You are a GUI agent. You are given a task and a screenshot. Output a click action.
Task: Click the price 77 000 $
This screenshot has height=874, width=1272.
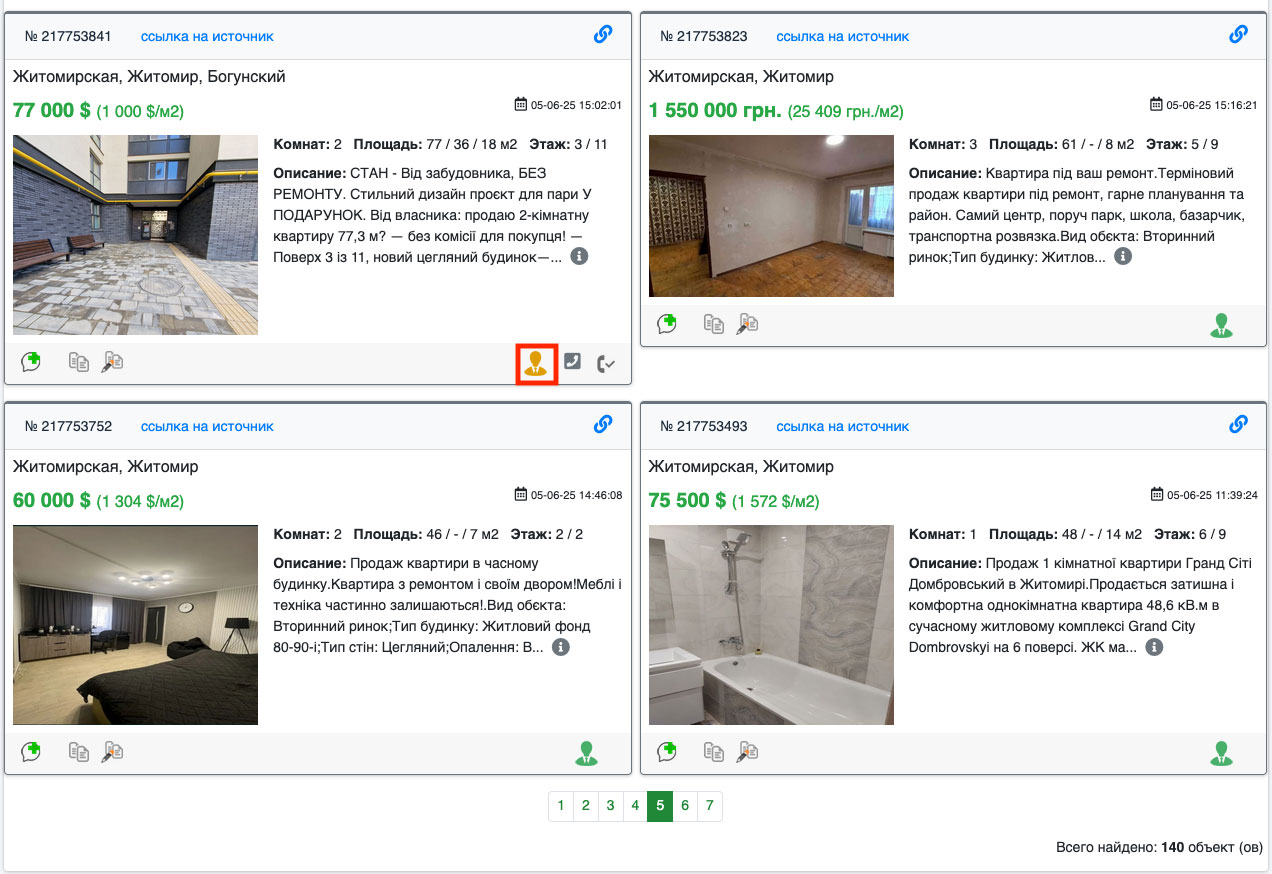(52, 110)
